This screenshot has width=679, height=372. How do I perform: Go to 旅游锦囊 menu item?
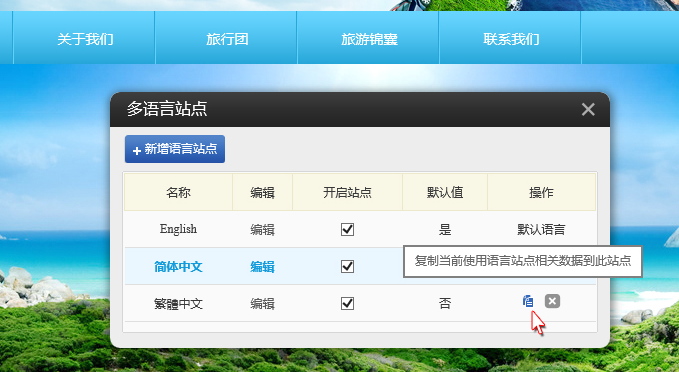pos(369,39)
